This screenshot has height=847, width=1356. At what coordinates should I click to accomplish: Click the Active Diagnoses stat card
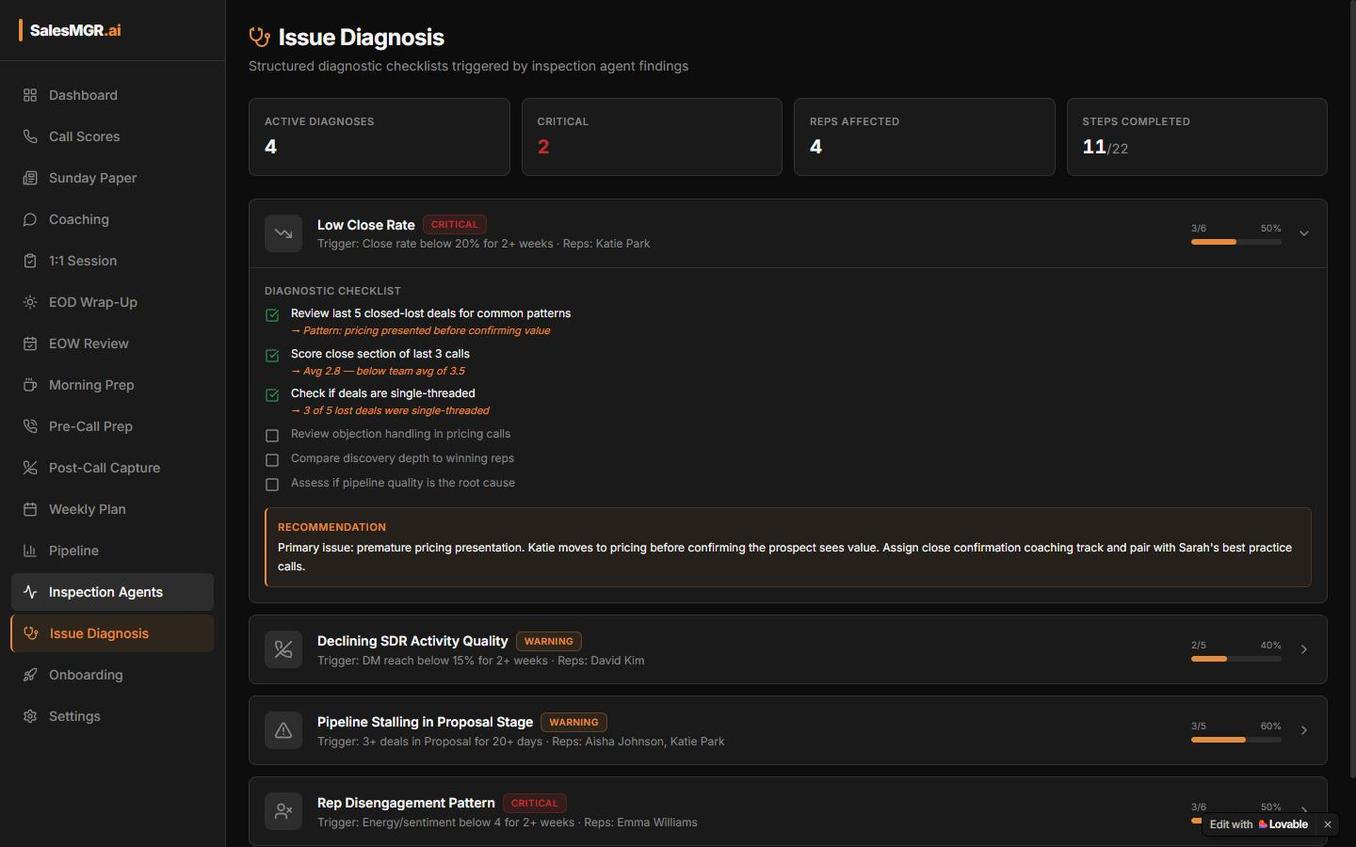[x=379, y=137]
